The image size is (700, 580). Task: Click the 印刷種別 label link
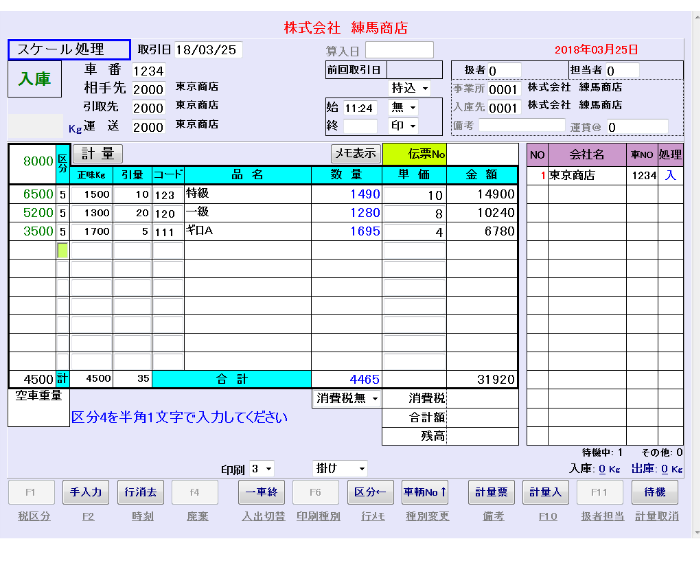point(318,516)
